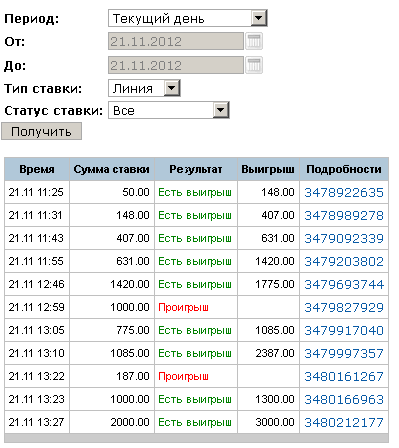Click the Получить button
399x448 pixels.
[41, 131]
